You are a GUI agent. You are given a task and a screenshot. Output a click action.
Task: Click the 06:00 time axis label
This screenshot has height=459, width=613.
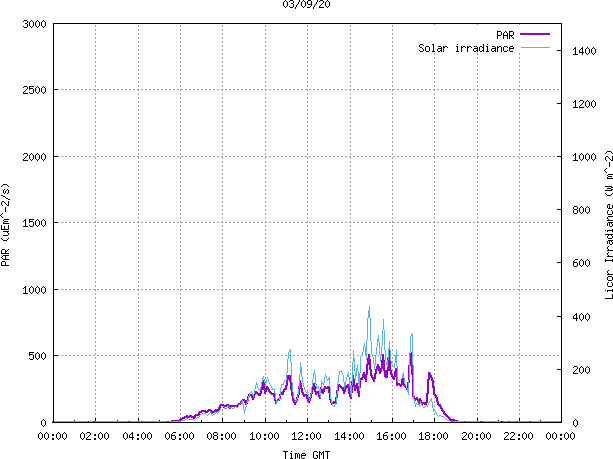click(x=179, y=436)
